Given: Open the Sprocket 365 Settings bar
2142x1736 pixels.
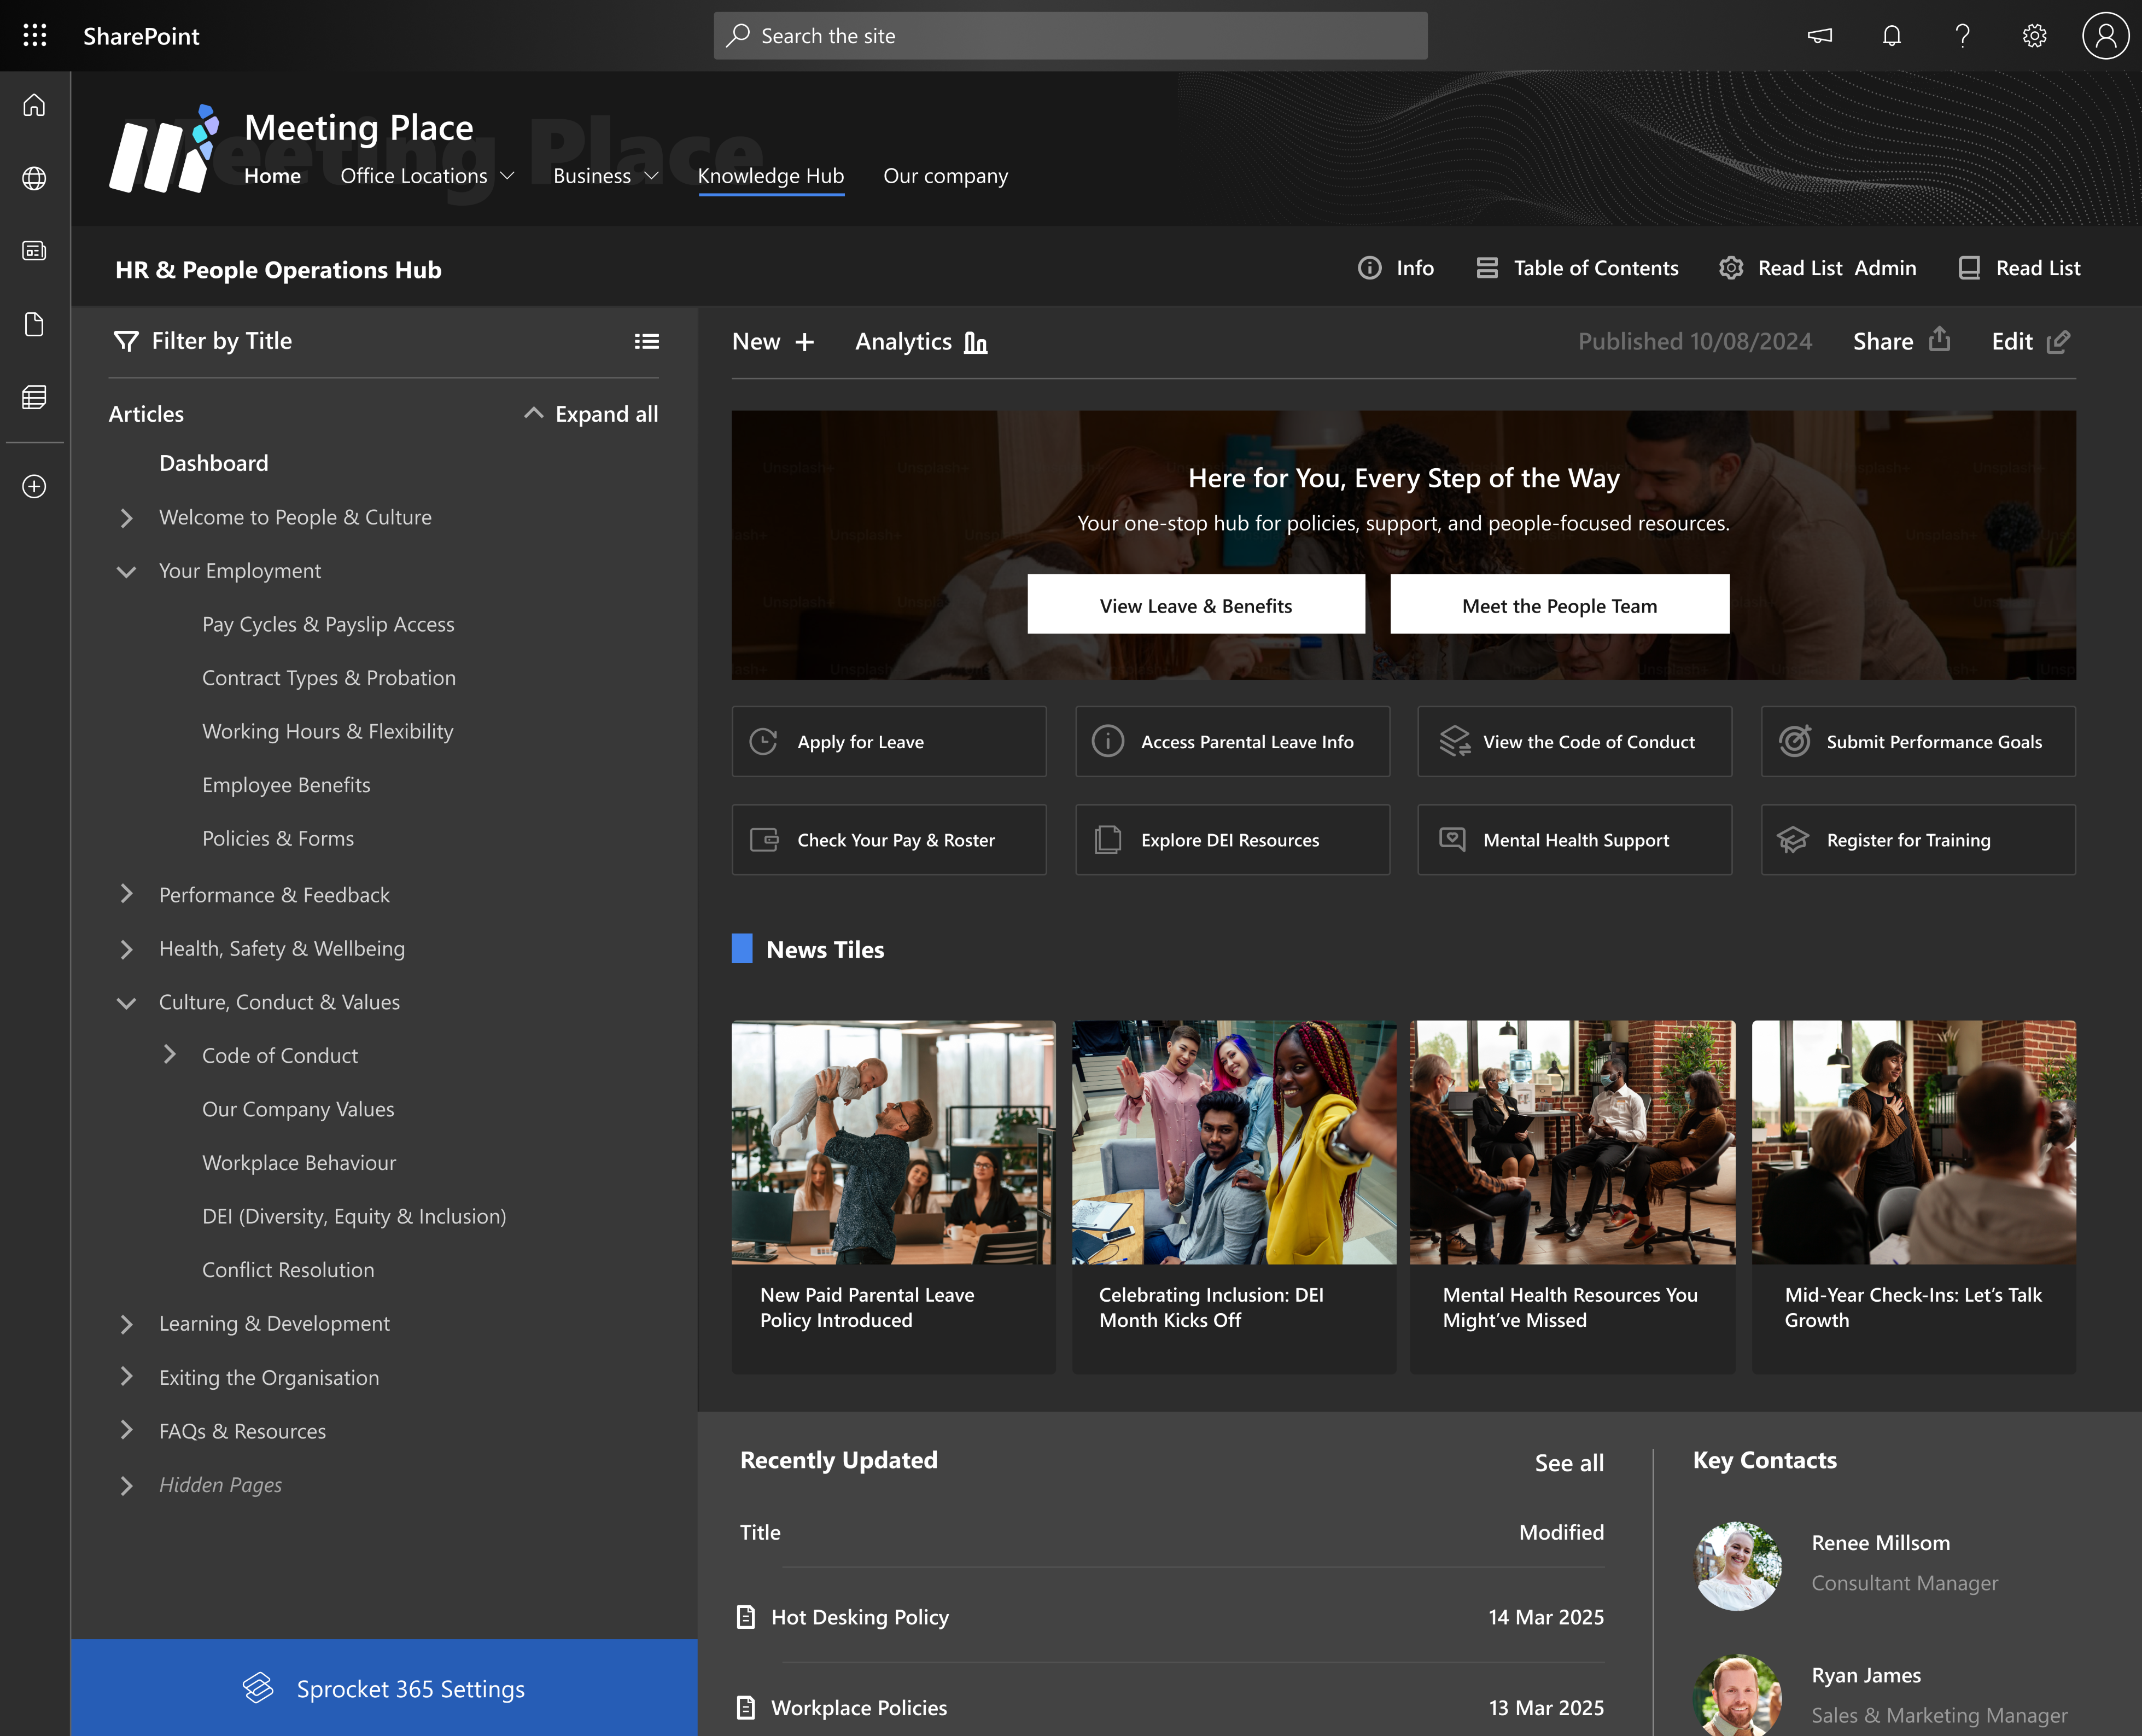Looking at the screenshot, I should click(384, 1688).
